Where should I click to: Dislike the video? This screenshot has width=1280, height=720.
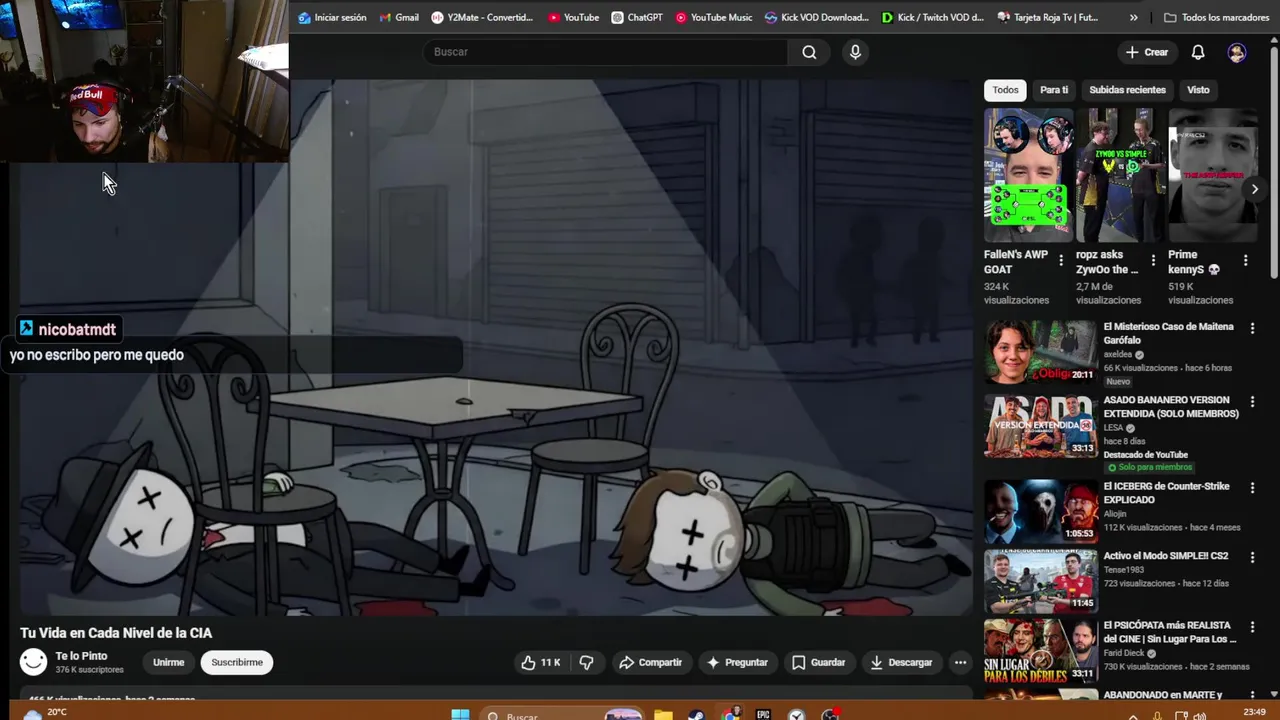(587, 662)
